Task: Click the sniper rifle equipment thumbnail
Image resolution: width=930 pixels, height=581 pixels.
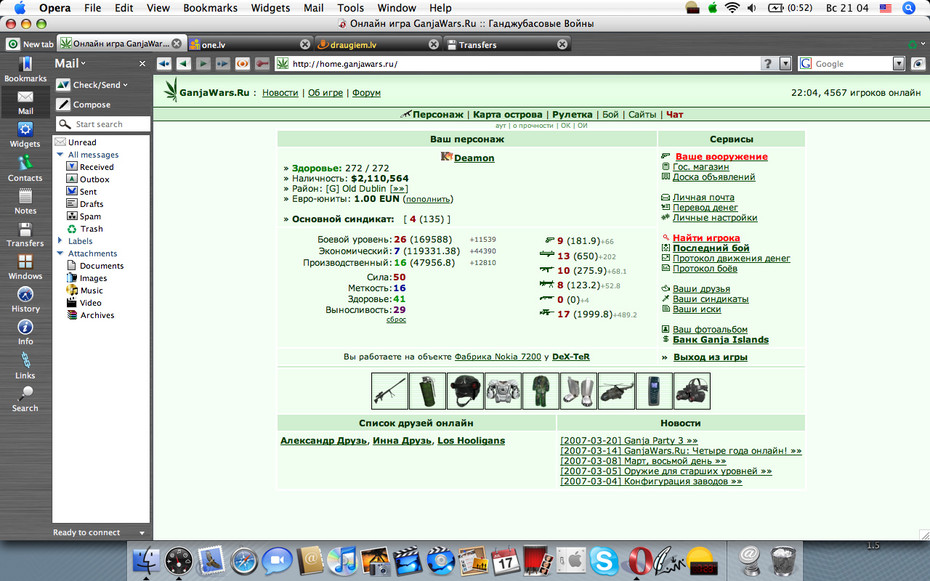Action: tap(389, 391)
